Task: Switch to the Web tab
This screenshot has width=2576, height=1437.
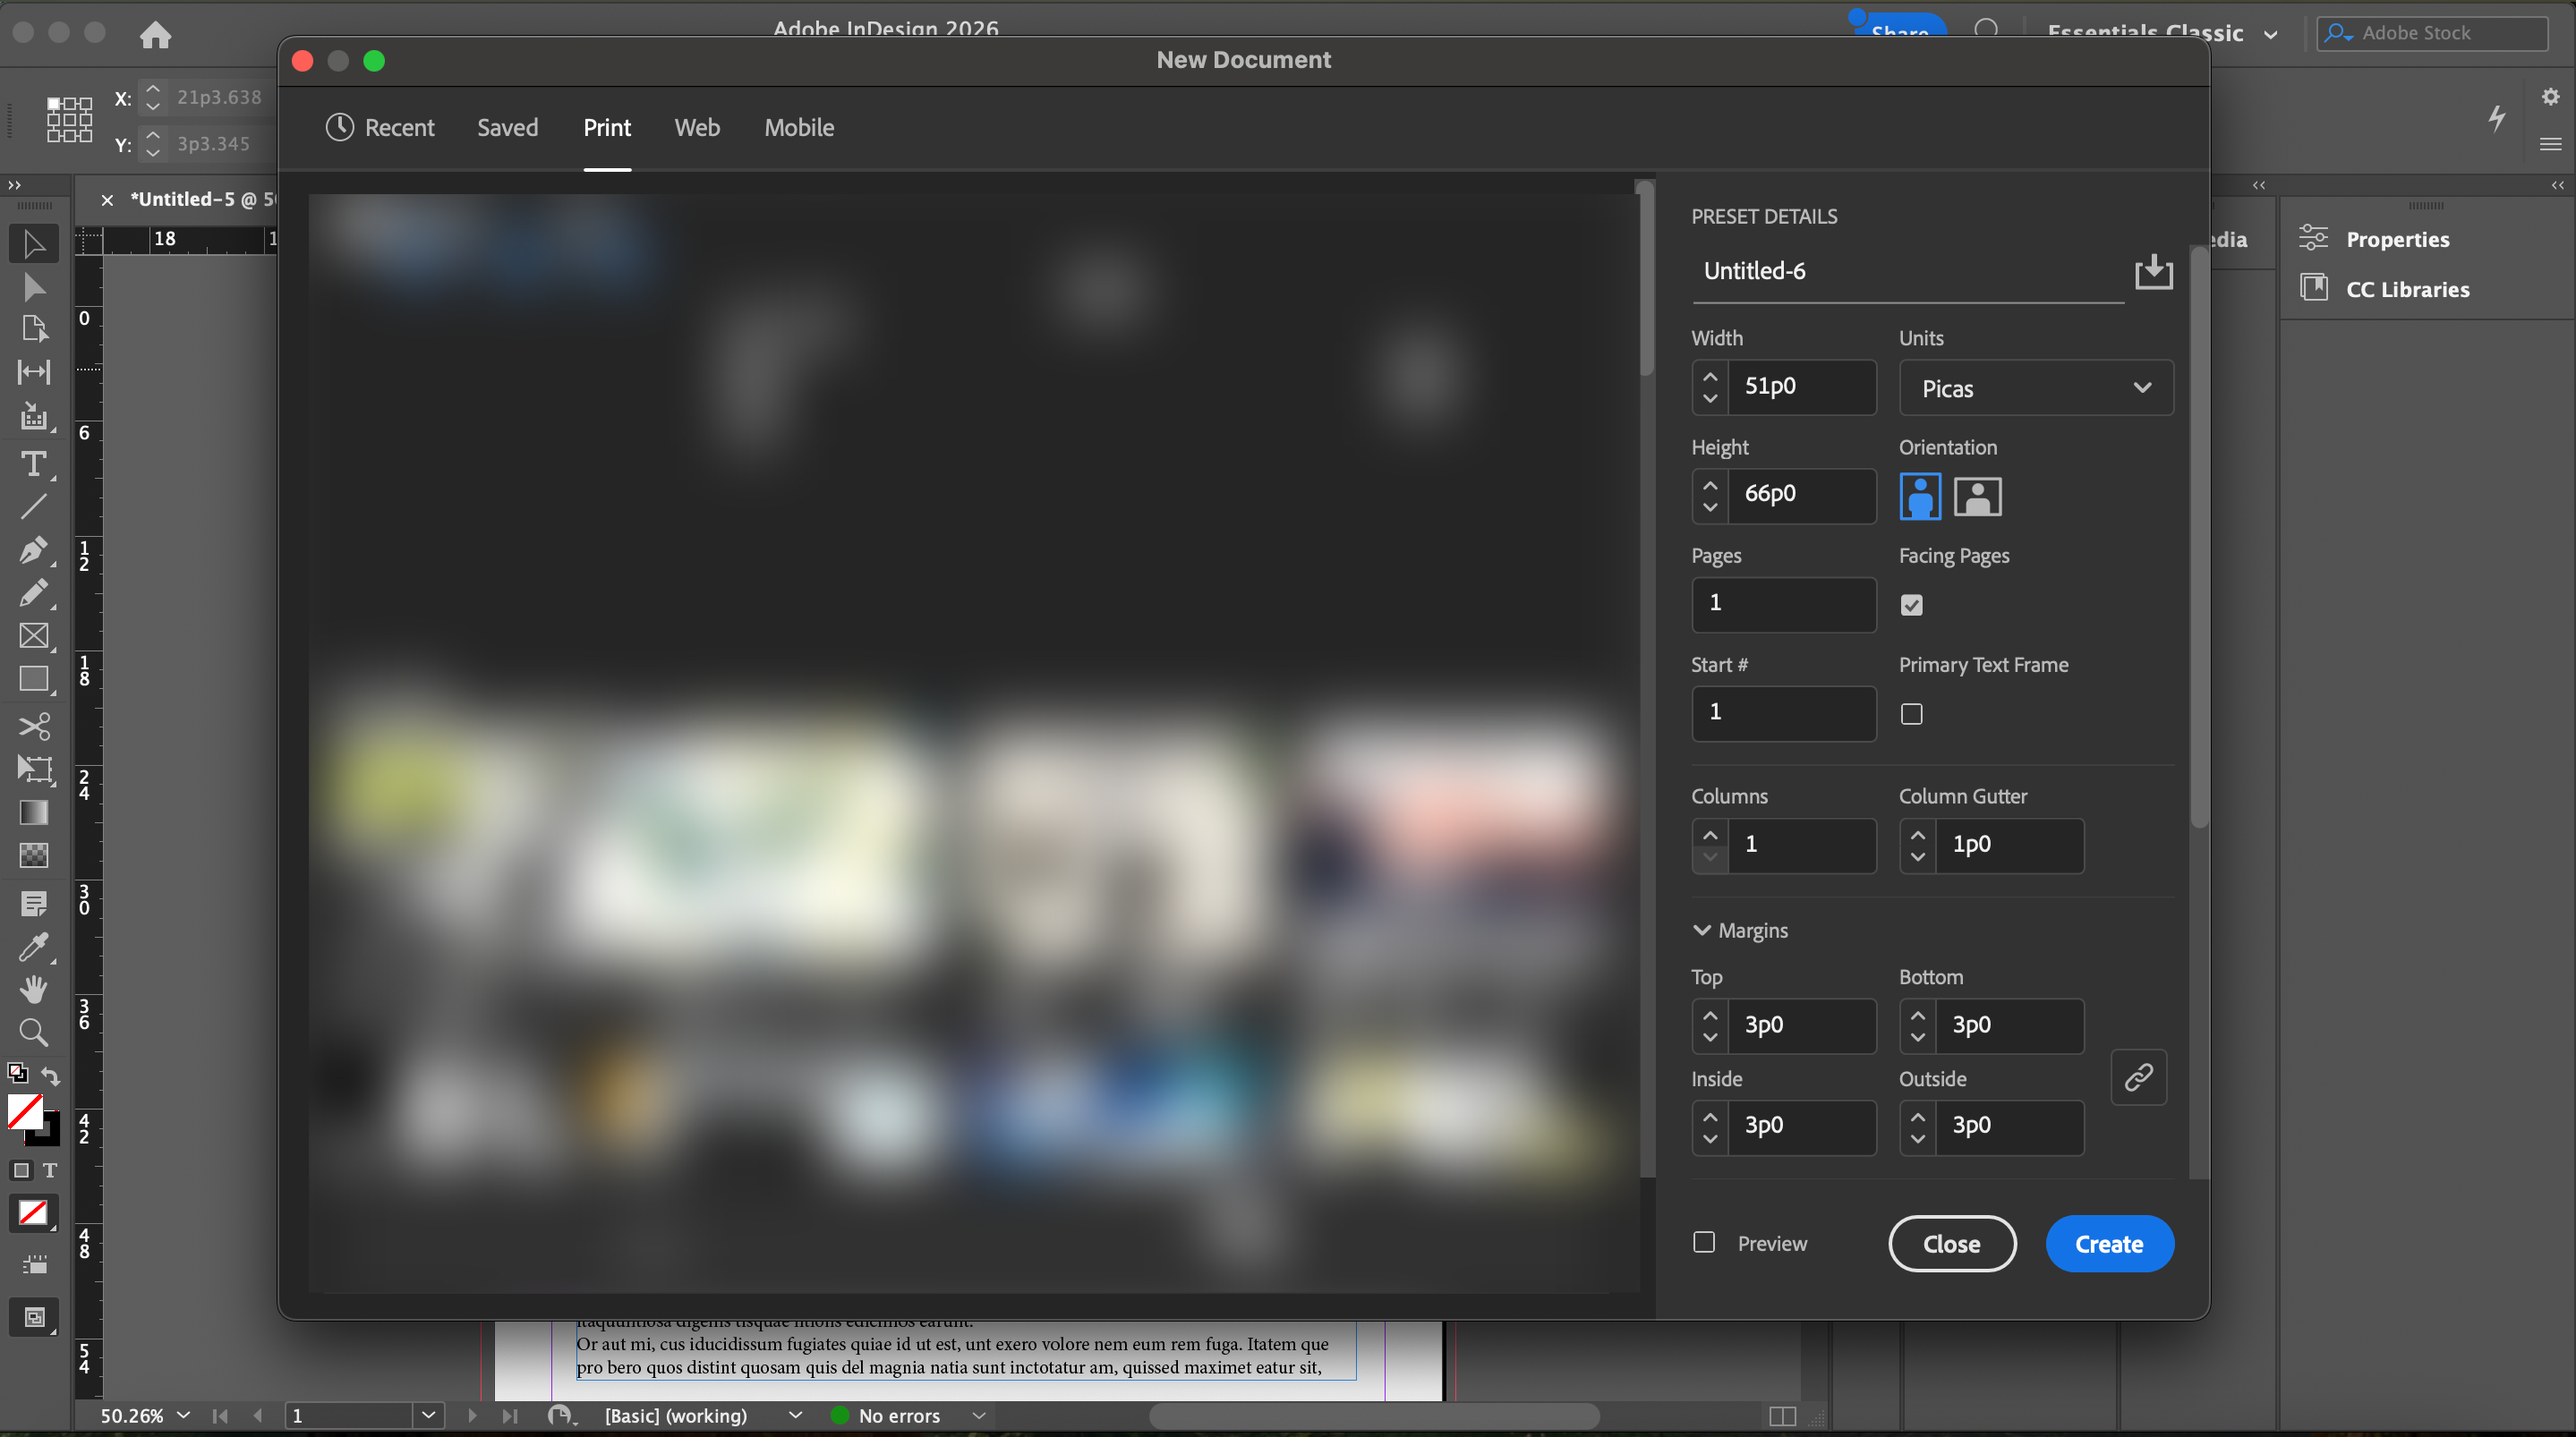Action: tap(696, 128)
